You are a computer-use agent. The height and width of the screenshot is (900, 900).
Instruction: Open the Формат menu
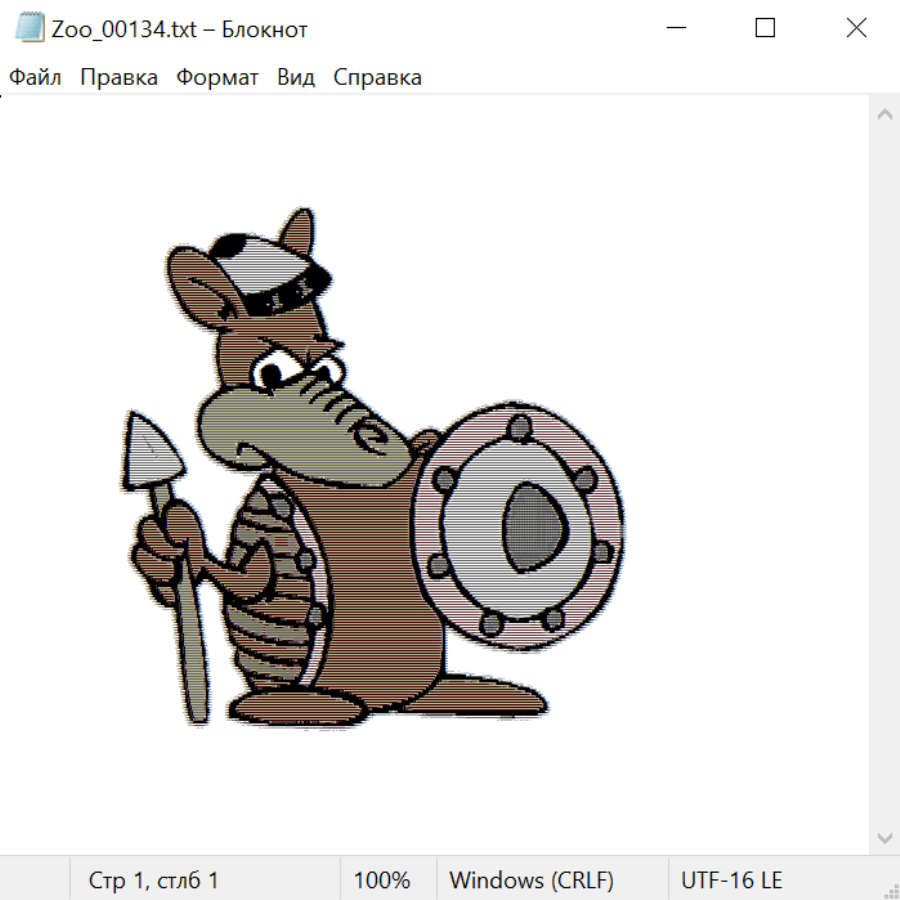217,78
